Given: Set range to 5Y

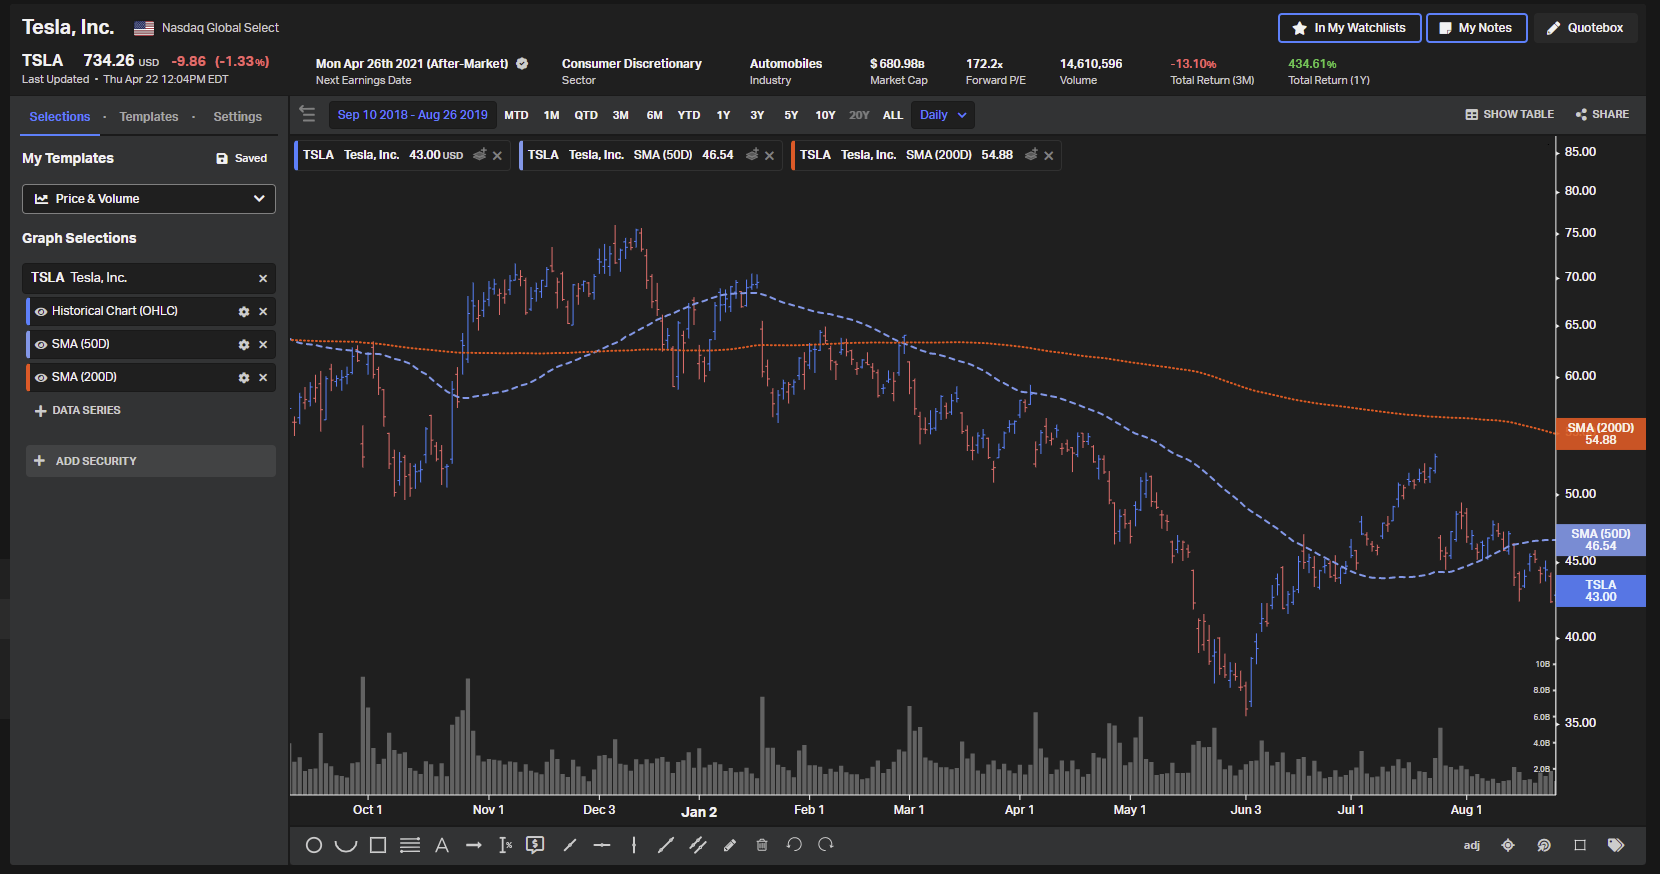Looking at the screenshot, I should [791, 115].
